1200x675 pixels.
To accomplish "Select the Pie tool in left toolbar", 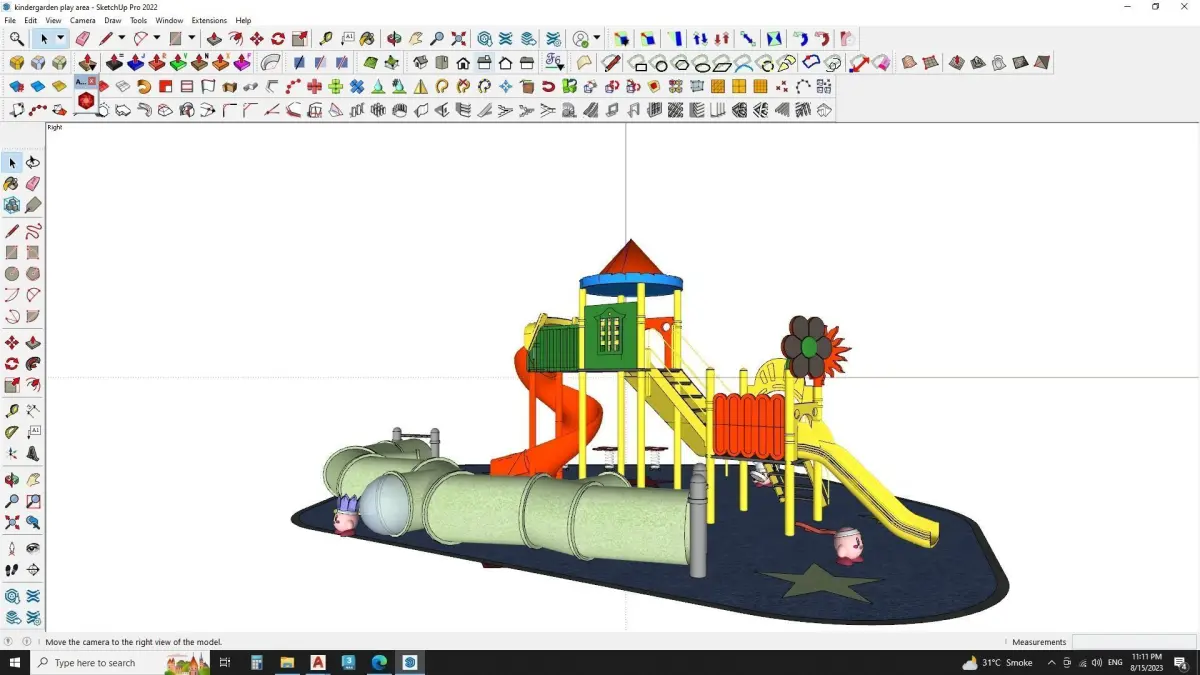I will click(33, 316).
